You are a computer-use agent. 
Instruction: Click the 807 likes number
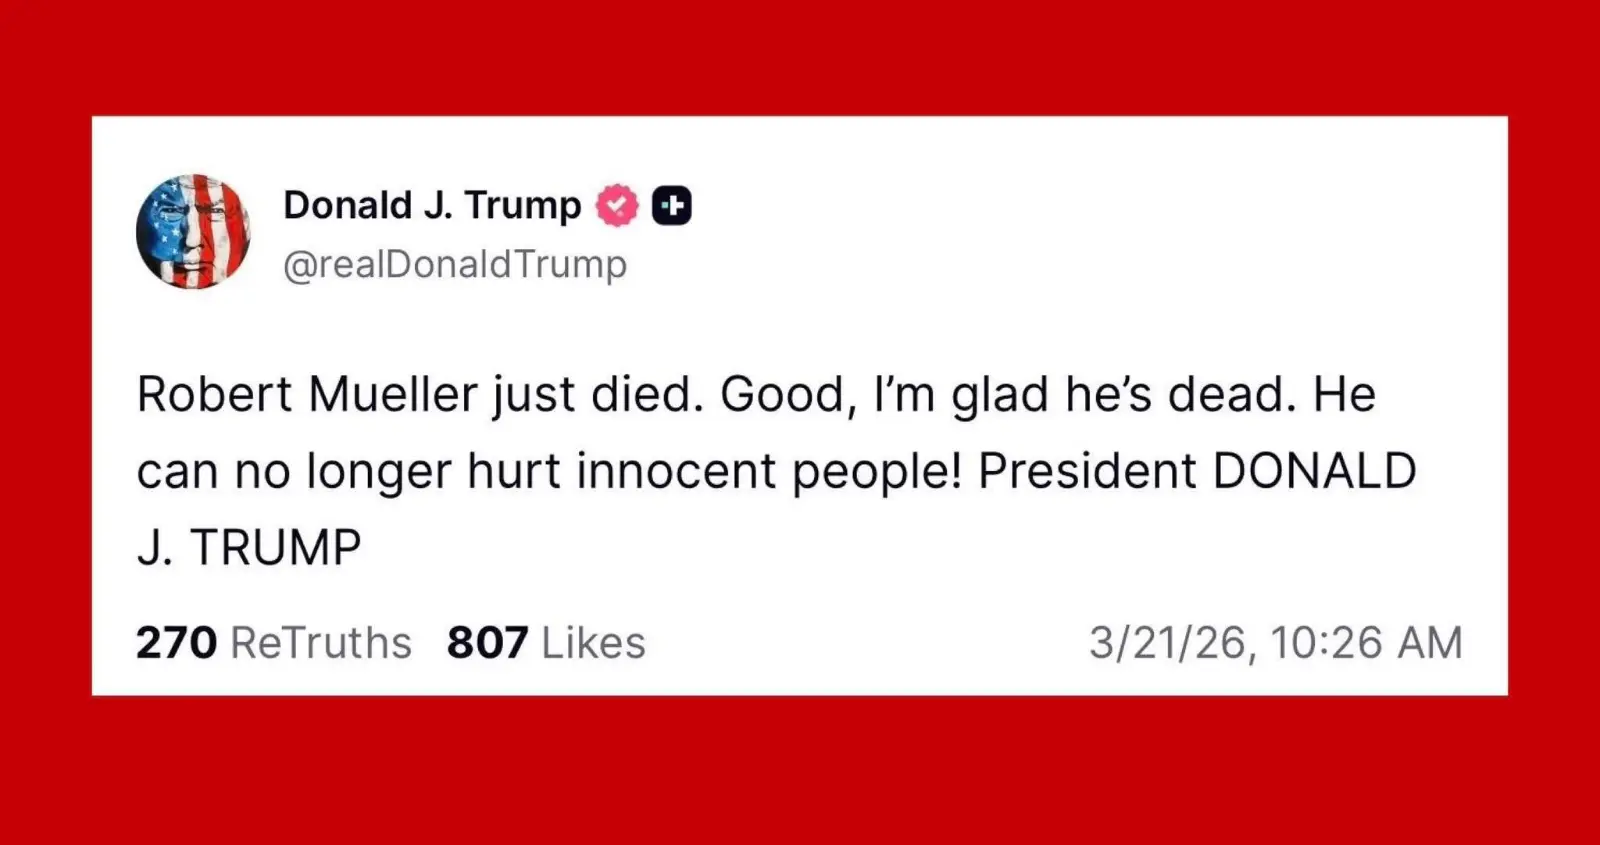pos(487,643)
